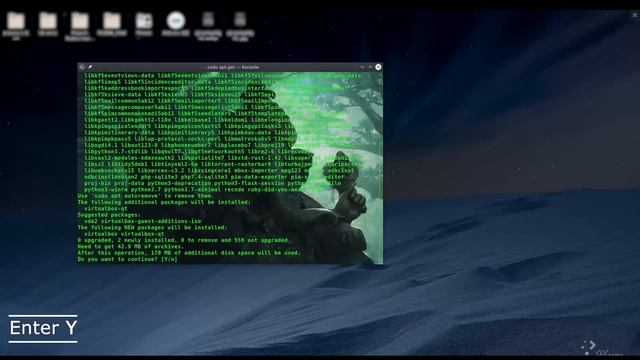The width and height of the screenshot is (640, 360).
Task: Click the 'virtualbox virtualbox-qt' package line
Action: 124,234
